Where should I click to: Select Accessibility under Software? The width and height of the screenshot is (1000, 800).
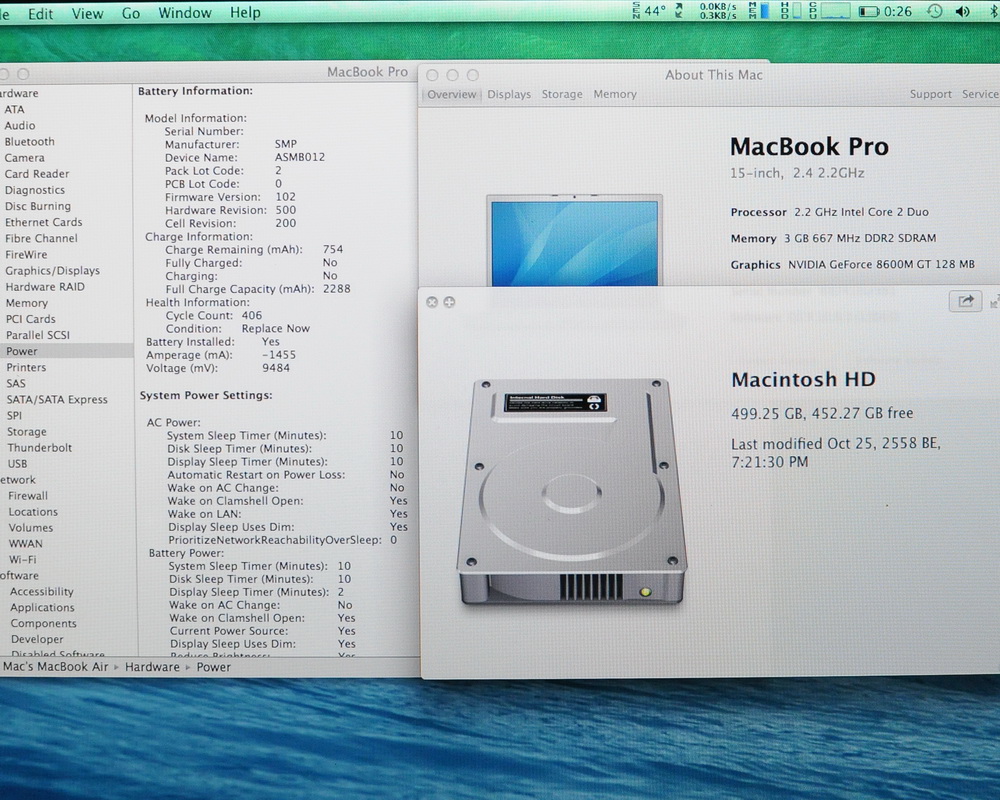click(41, 591)
